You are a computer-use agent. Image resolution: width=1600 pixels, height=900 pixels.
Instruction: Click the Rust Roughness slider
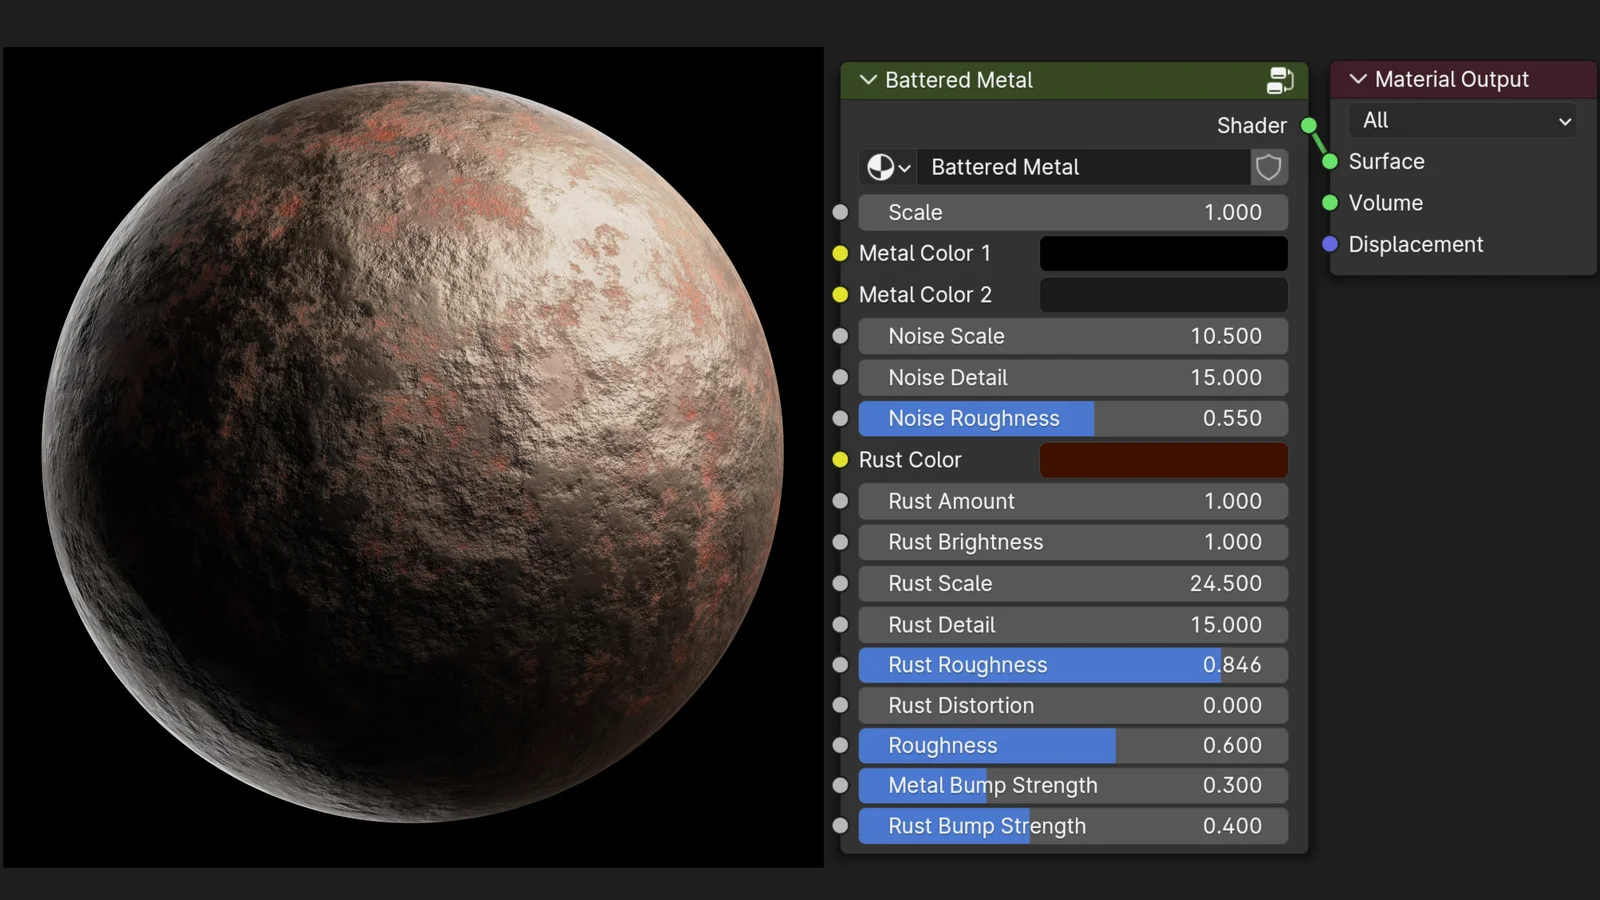coord(1072,665)
